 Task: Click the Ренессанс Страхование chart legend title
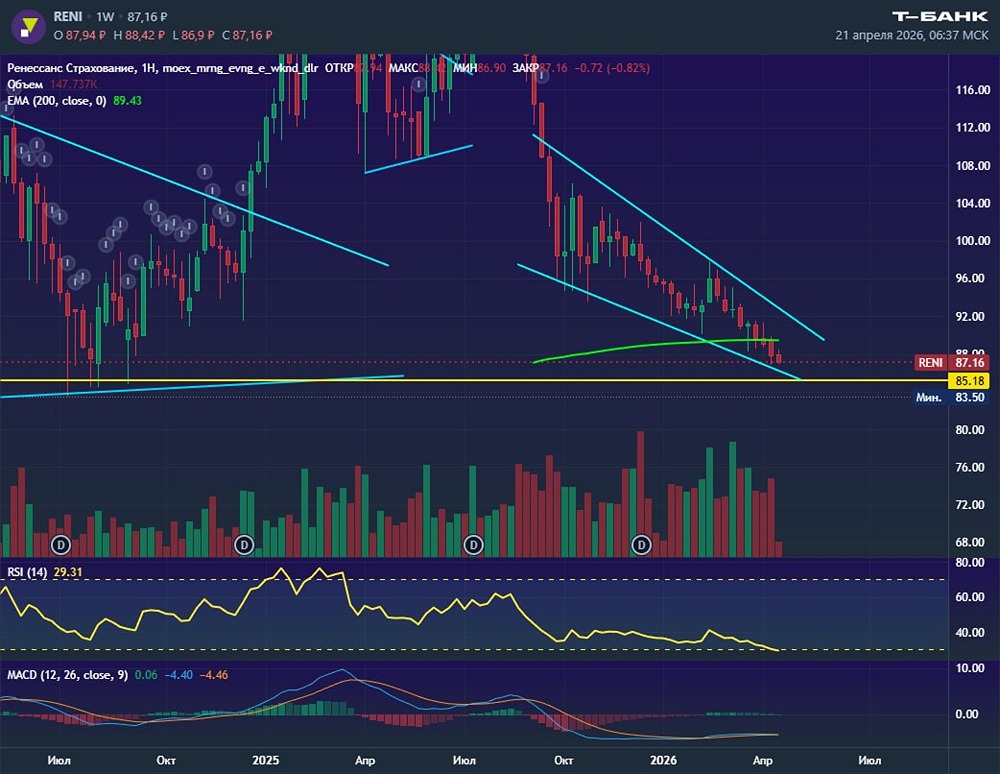point(71,68)
